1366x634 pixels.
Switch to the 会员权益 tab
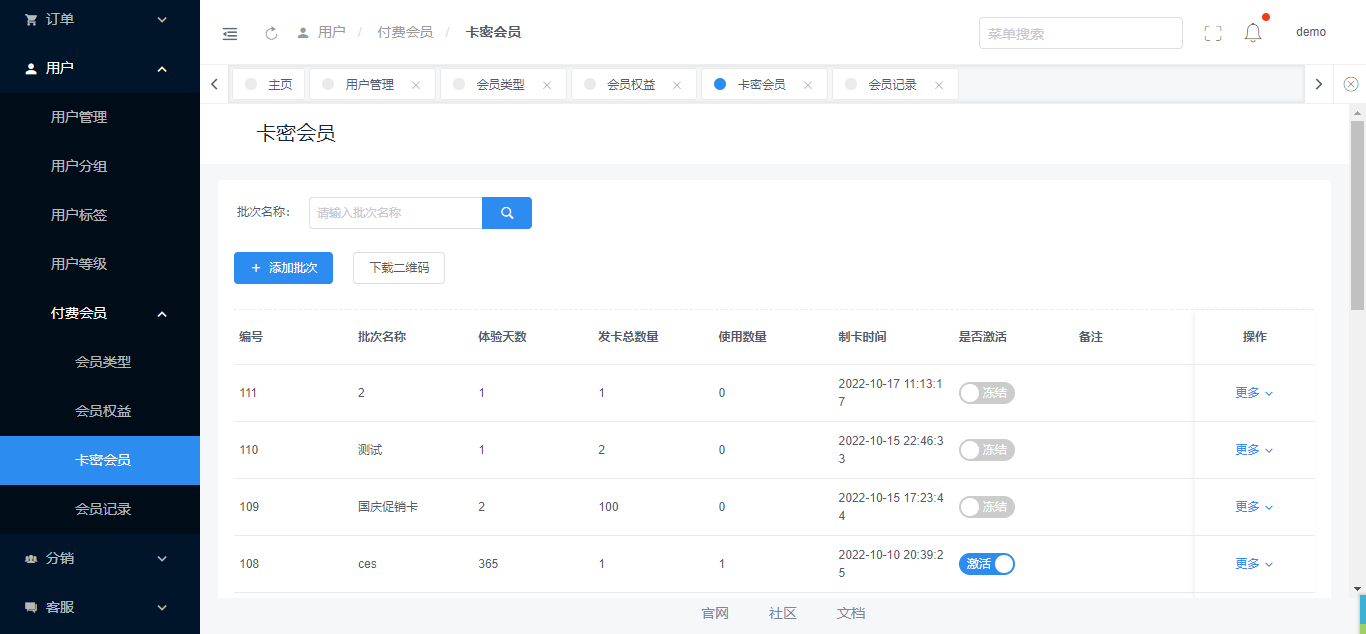[631, 85]
